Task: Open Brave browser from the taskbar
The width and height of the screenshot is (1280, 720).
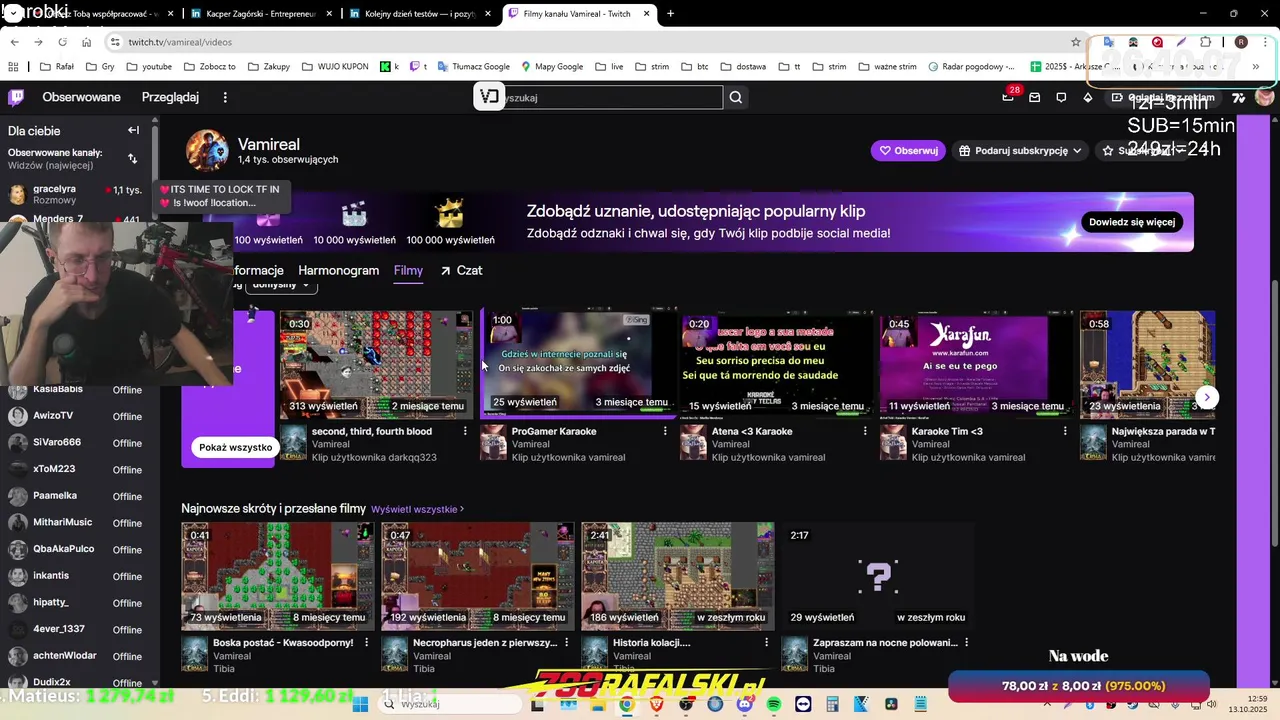Action: (657, 704)
